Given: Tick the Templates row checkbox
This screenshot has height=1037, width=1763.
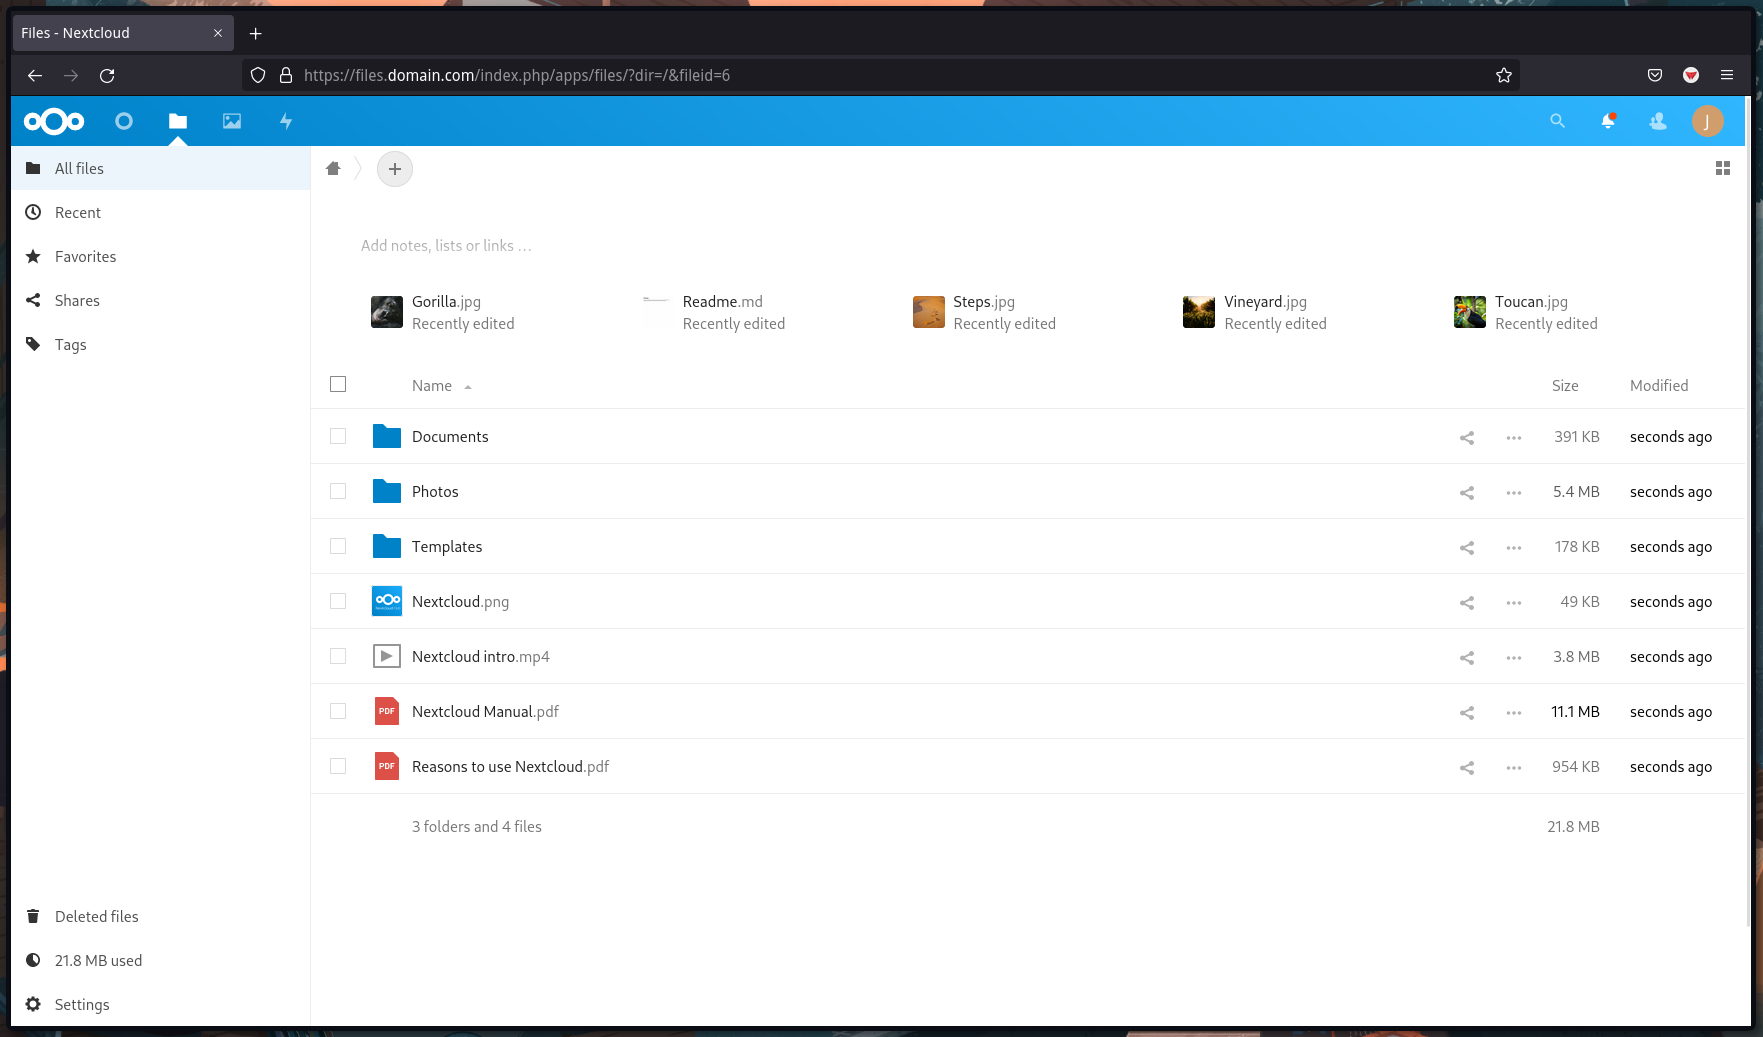Looking at the screenshot, I should tap(338, 546).
